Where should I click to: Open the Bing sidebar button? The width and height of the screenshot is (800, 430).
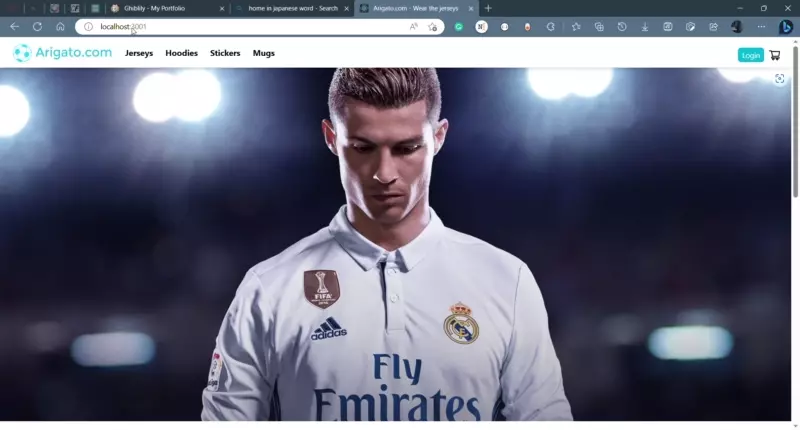tap(786, 27)
